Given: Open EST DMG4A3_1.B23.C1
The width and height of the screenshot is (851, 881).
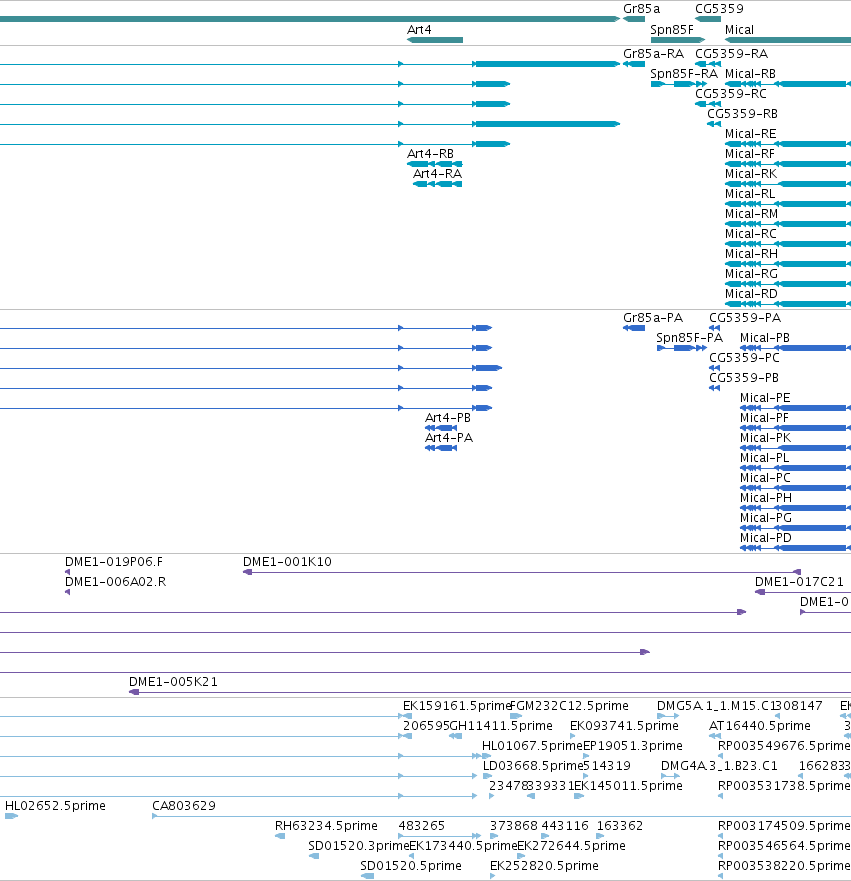Looking at the screenshot, I should click(x=671, y=776).
